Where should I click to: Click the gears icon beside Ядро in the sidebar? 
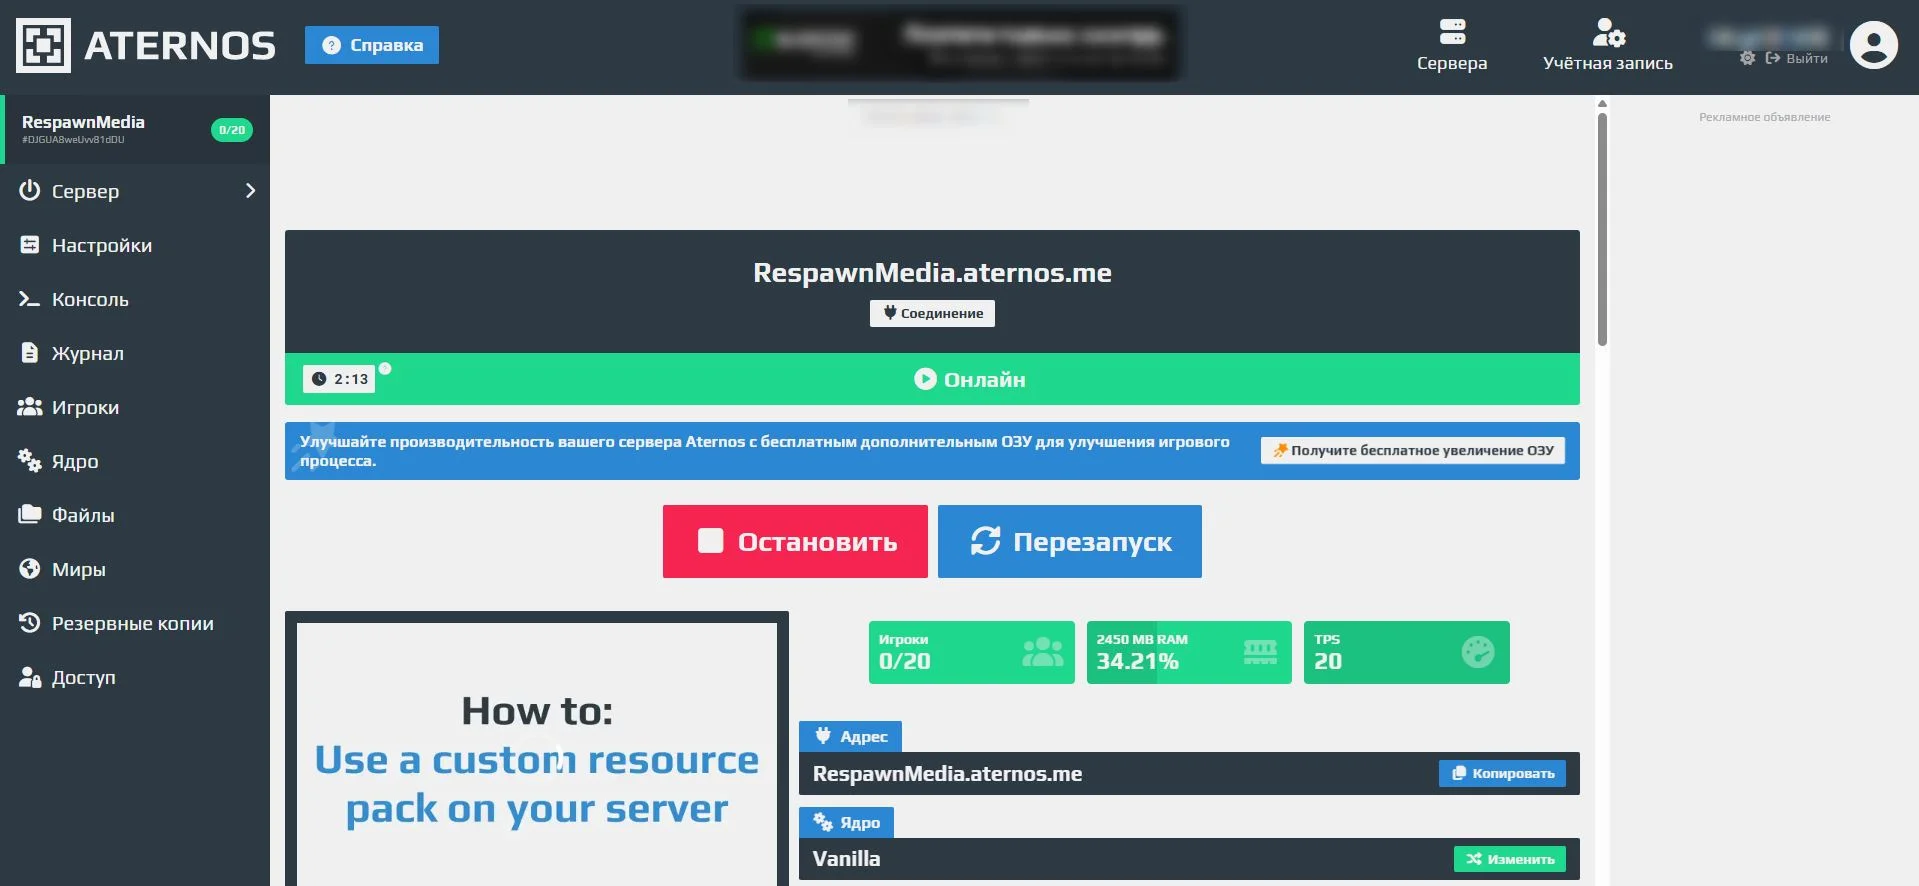tap(29, 460)
